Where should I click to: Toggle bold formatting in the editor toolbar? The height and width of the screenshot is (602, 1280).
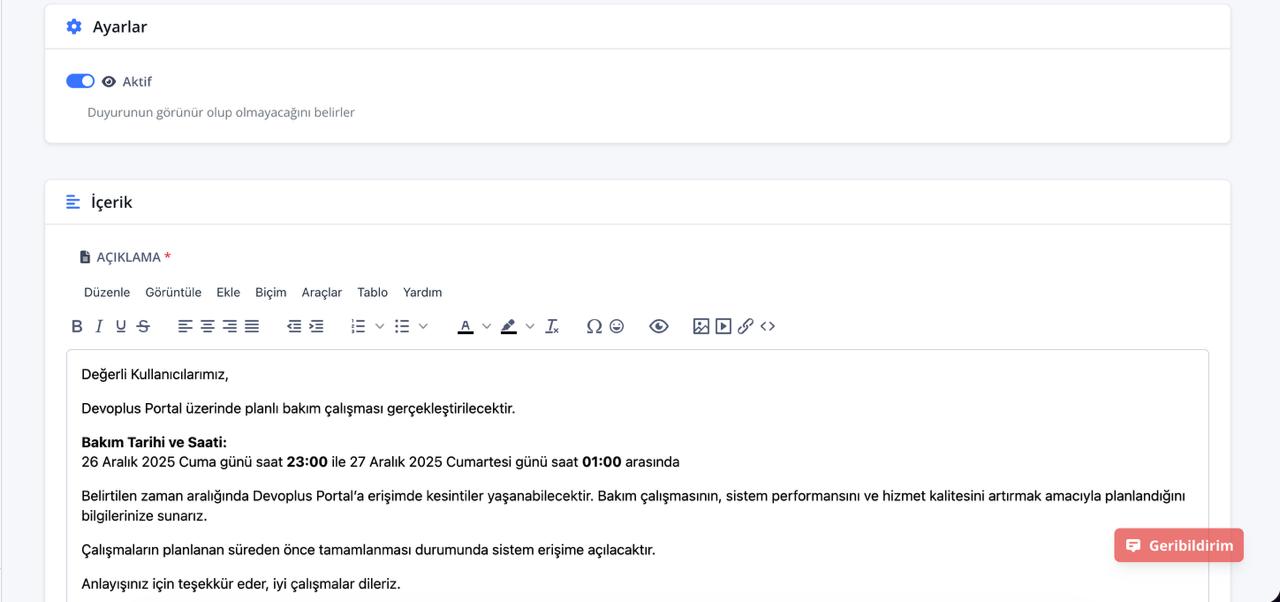point(77,326)
